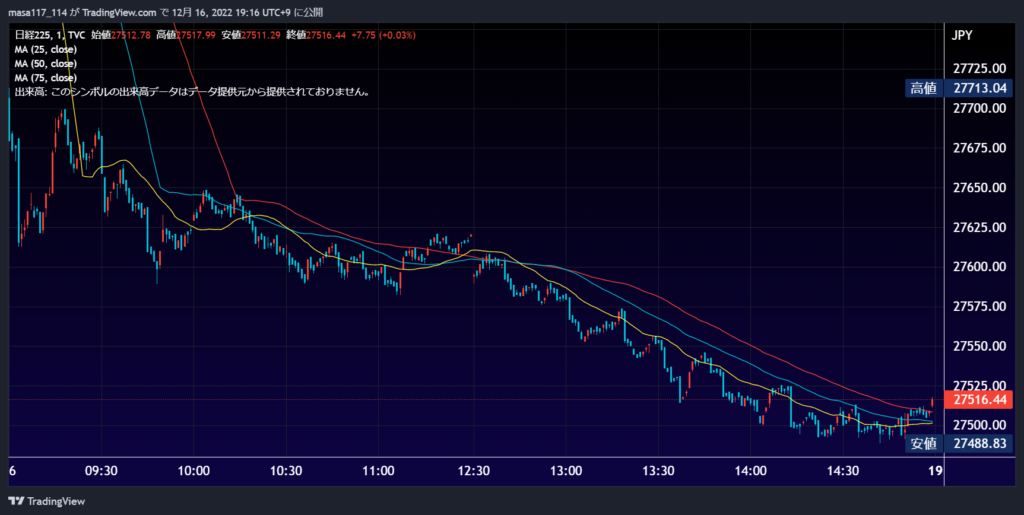Click the 27600.00 price axis value
Image resolution: width=1024 pixels, height=515 pixels.
pos(980,267)
